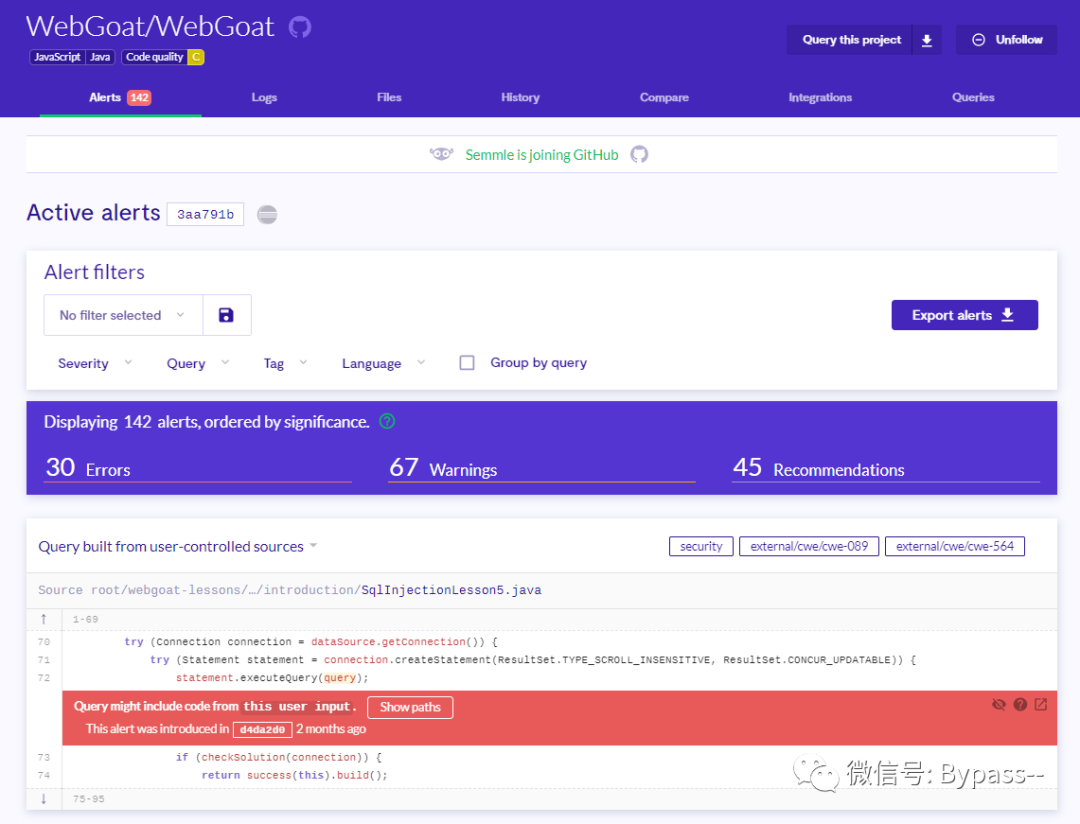Click the JavaScript language badge
The height and width of the screenshot is (824, 1080).
[x=57, y=57]
